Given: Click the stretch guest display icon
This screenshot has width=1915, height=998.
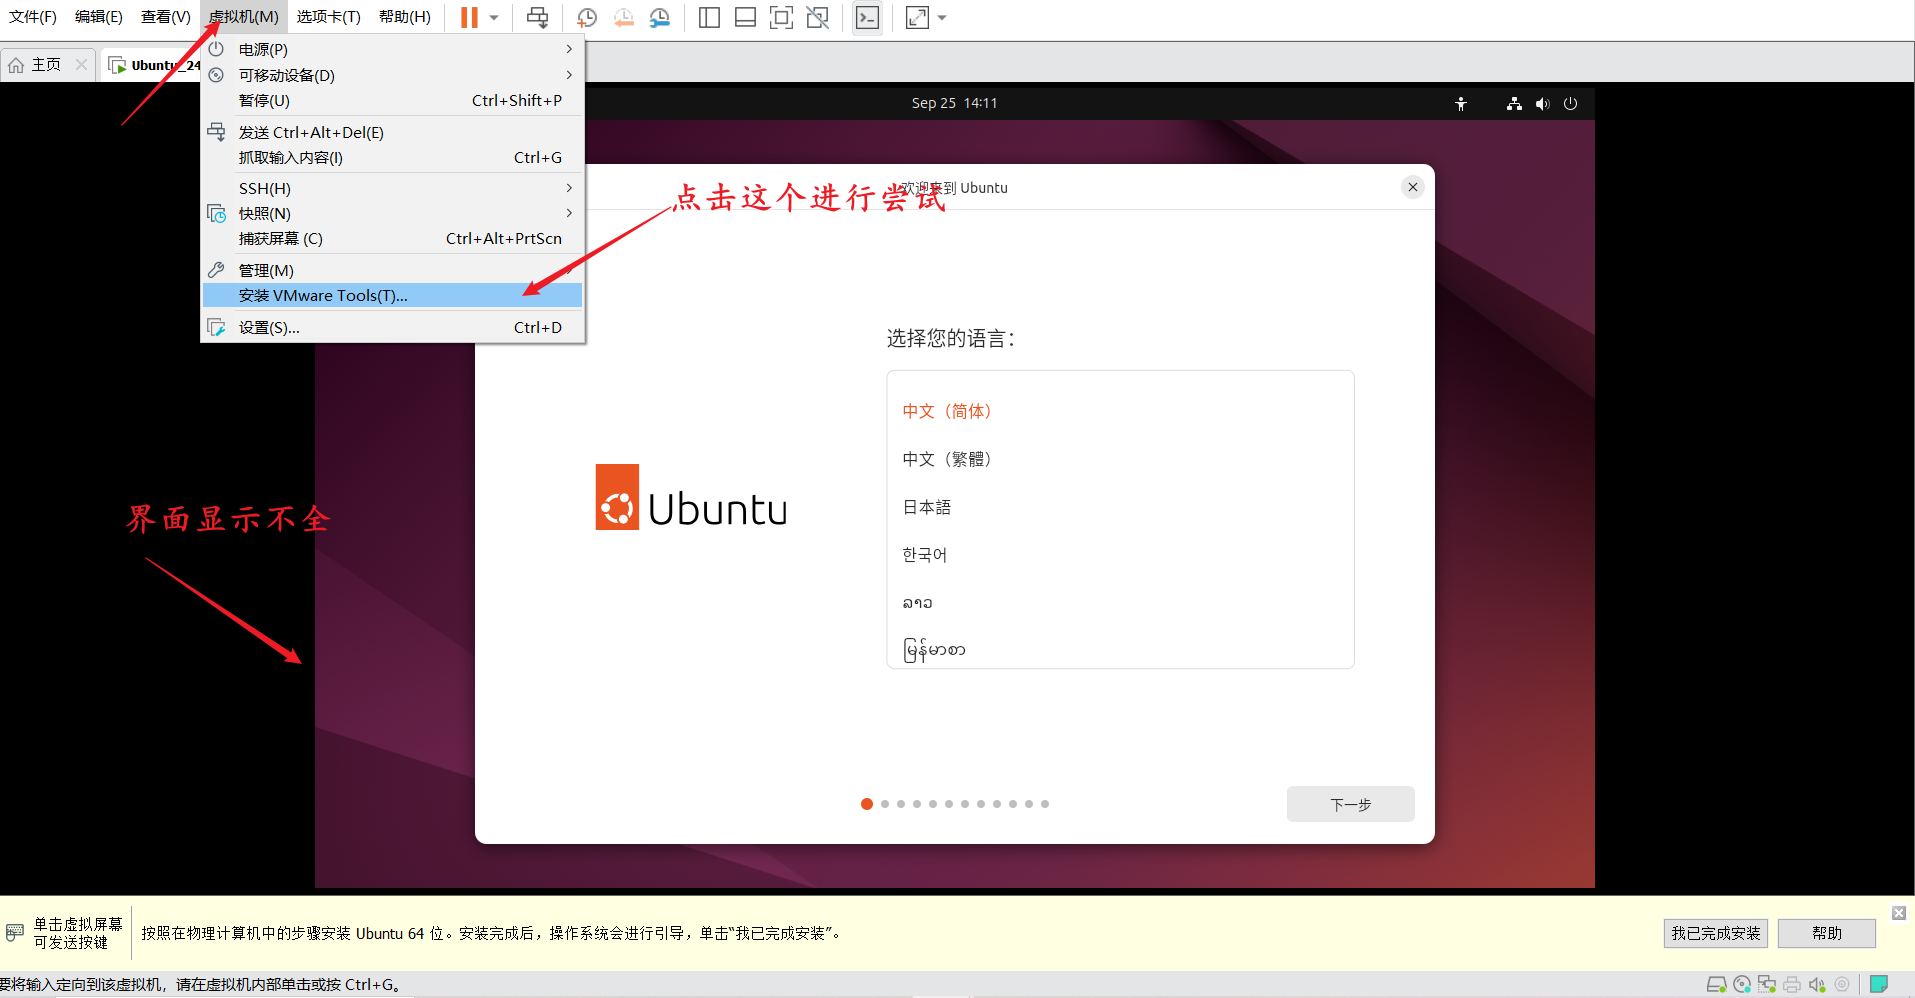Looking at the screenshot, I should tap(917, 17).
